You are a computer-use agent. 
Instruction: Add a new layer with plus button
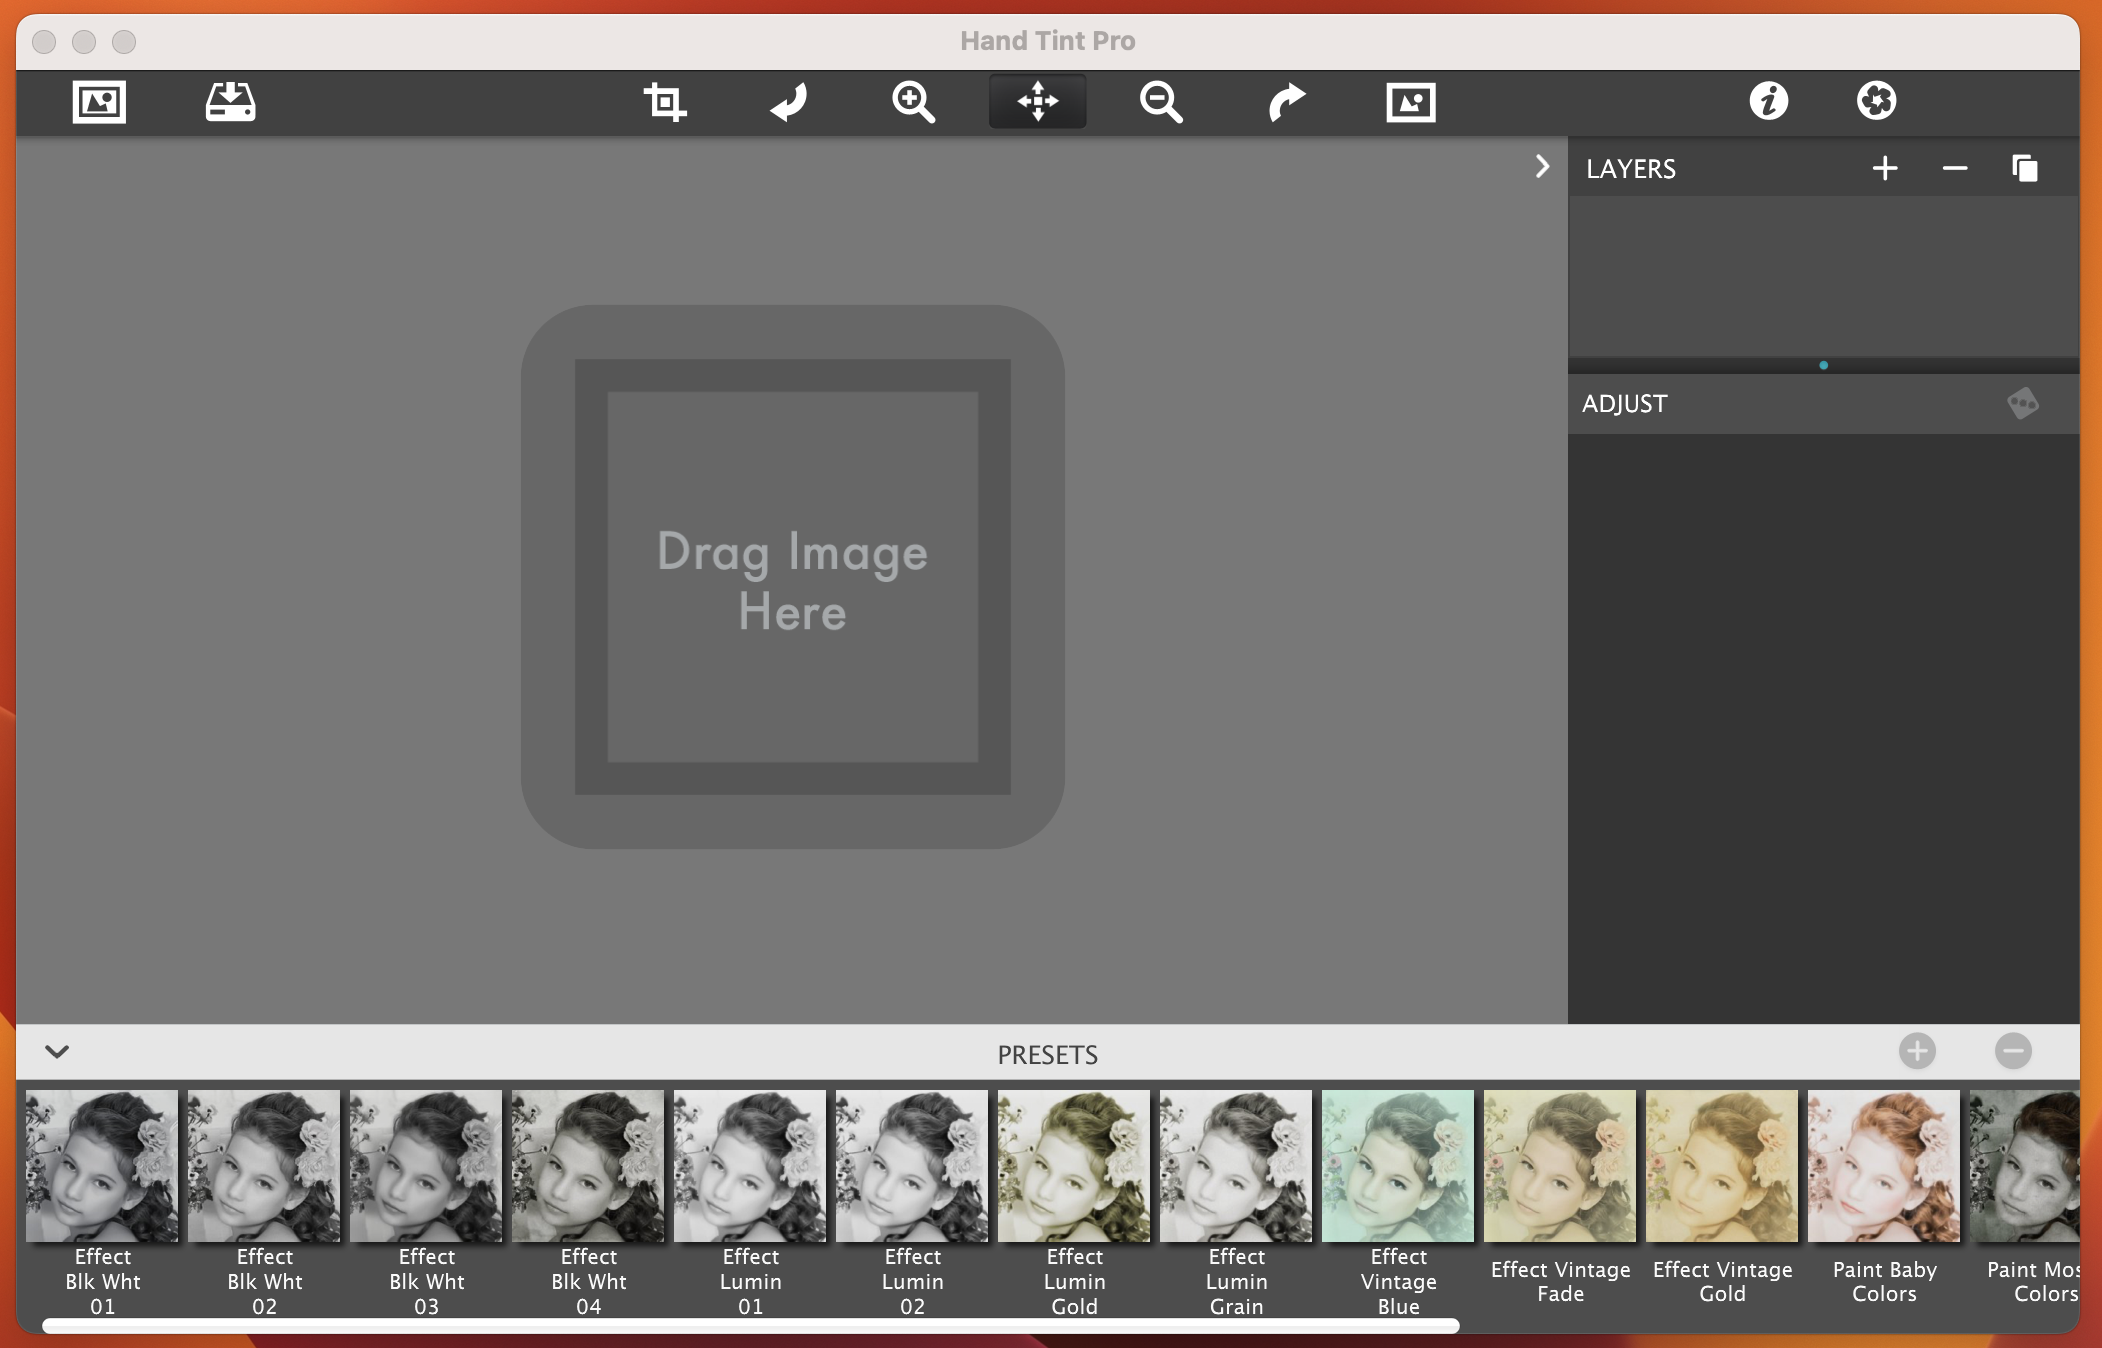point(1885,168)
